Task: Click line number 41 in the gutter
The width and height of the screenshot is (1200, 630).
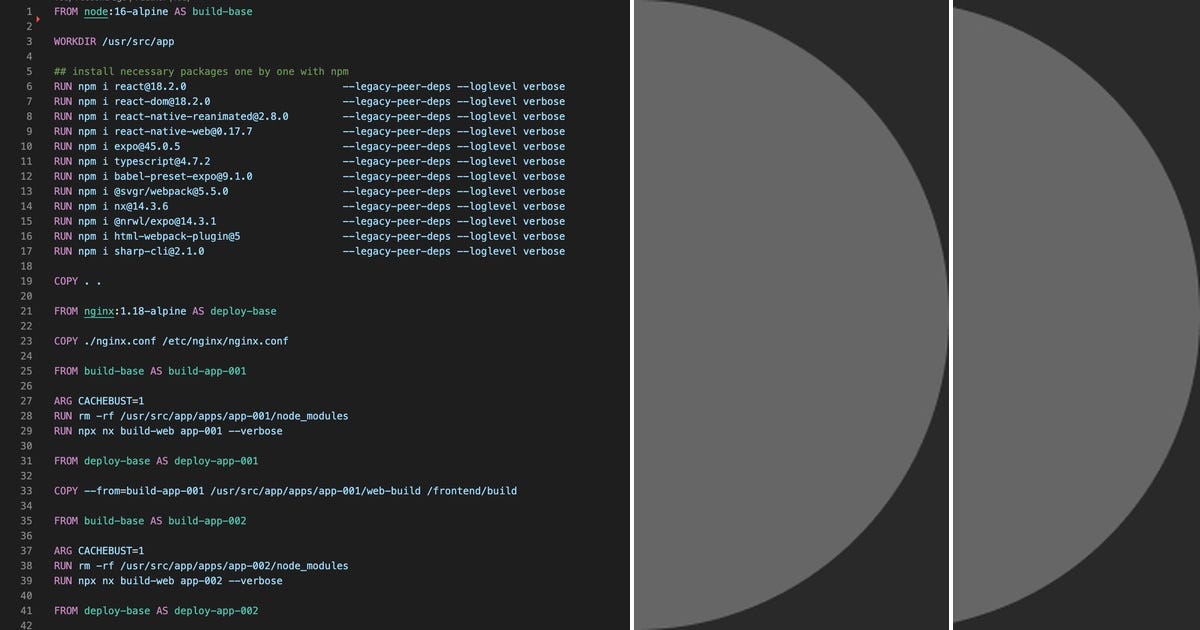Action: point(27,612)
